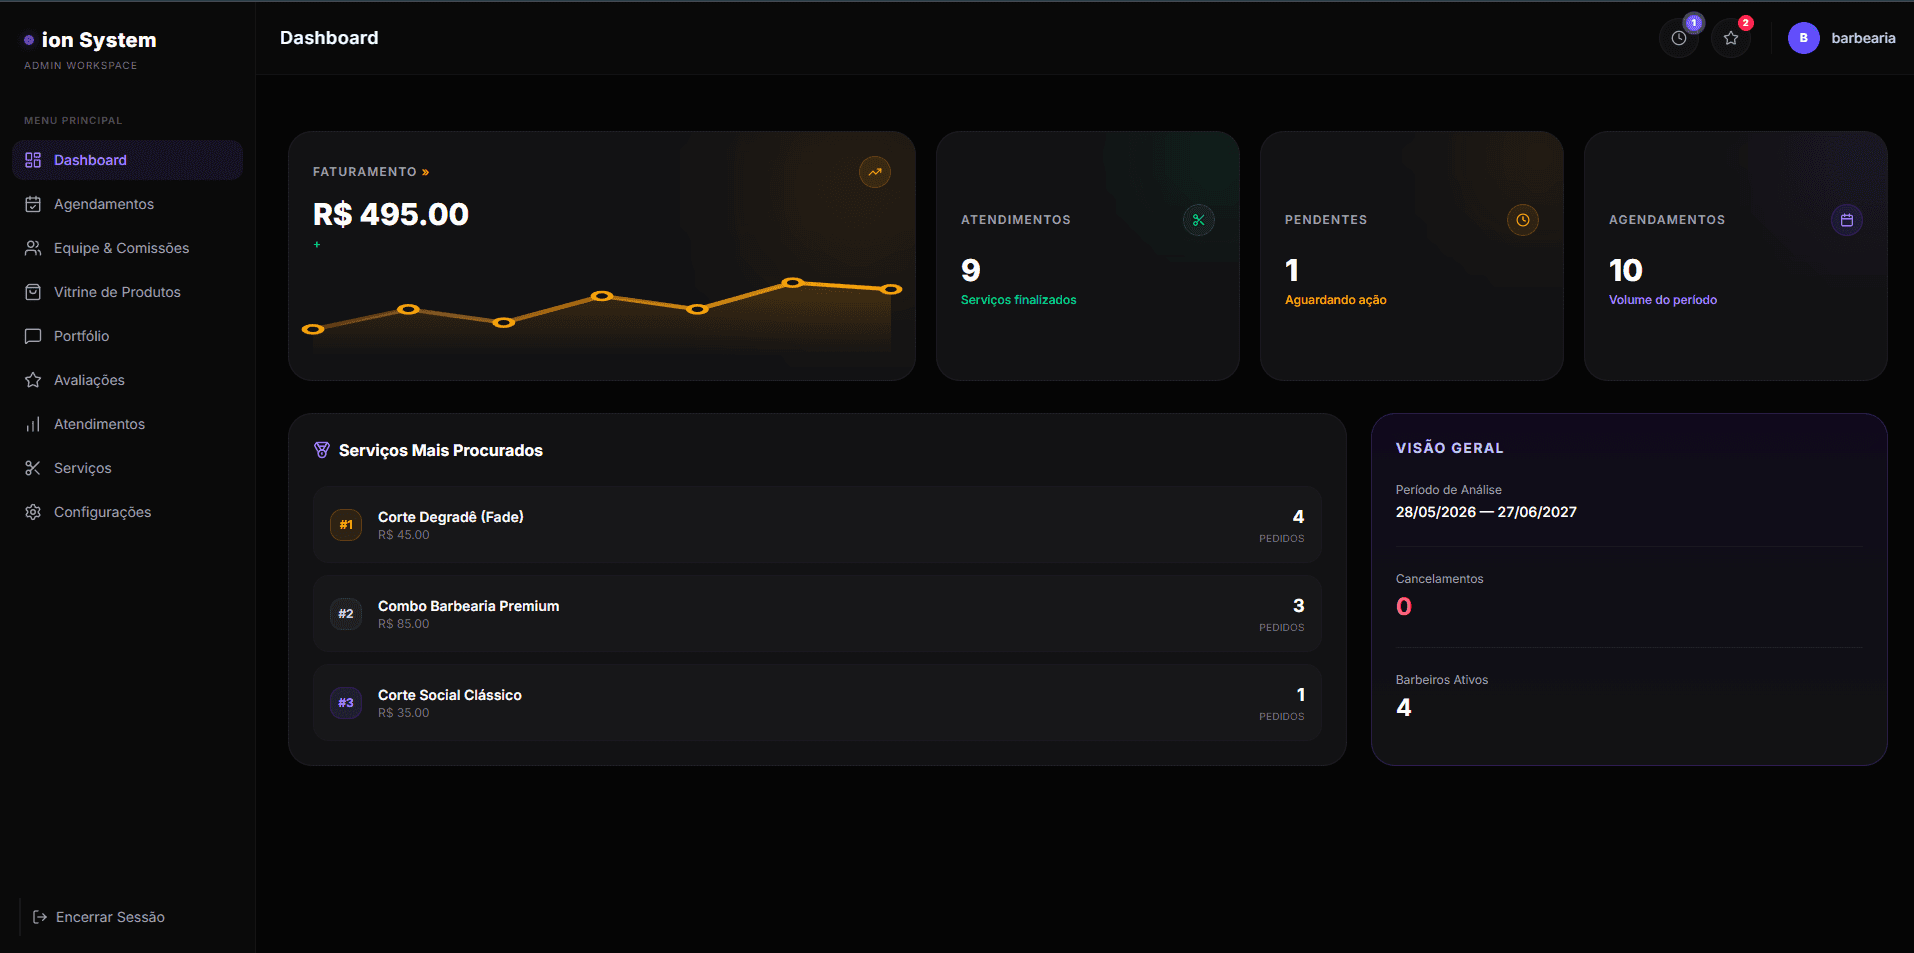Click the medal icon beside Serviços Mais Procurados
This screenshot has width=1914, height=953.
(x=322, y=450)
